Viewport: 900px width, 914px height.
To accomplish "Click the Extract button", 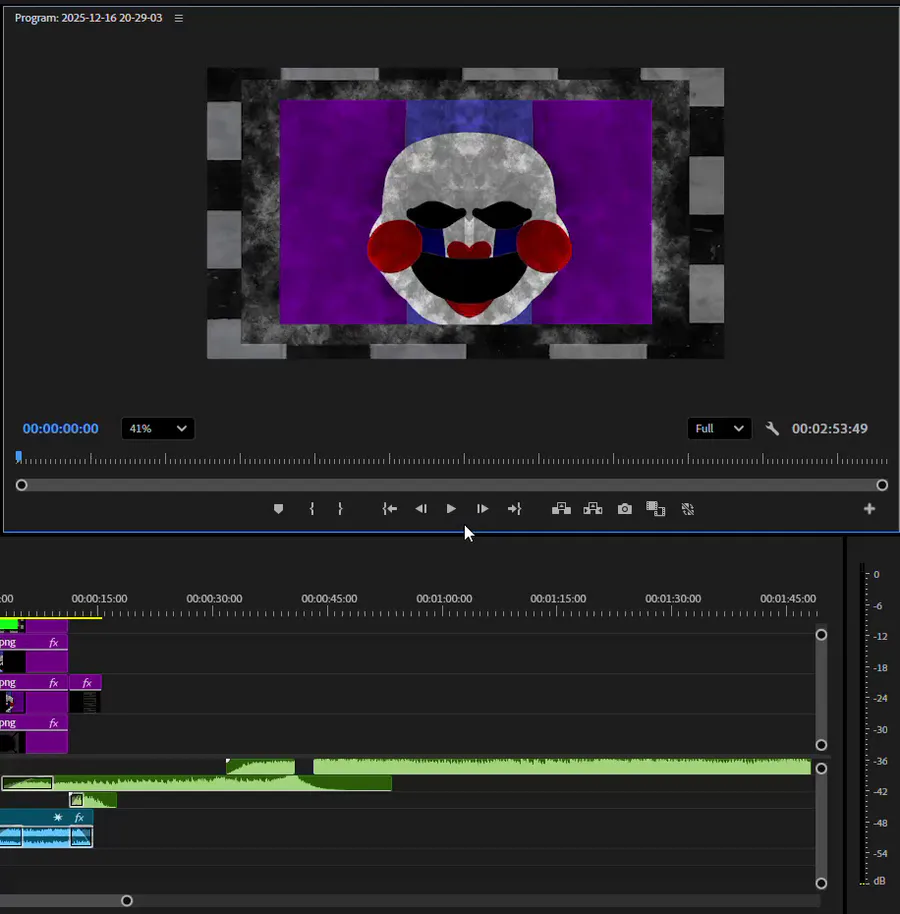I will click(593, 509).
